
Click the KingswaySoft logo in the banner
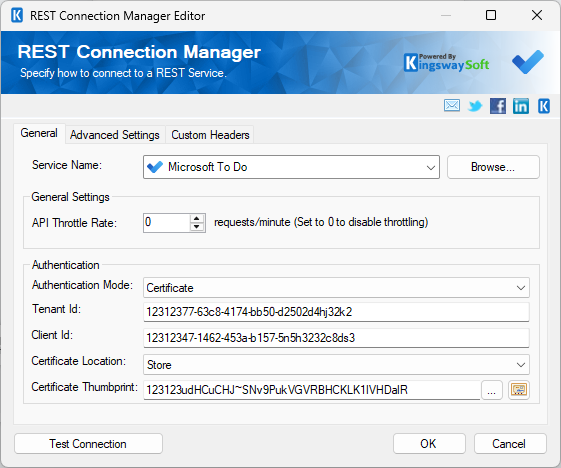(447, 63)
